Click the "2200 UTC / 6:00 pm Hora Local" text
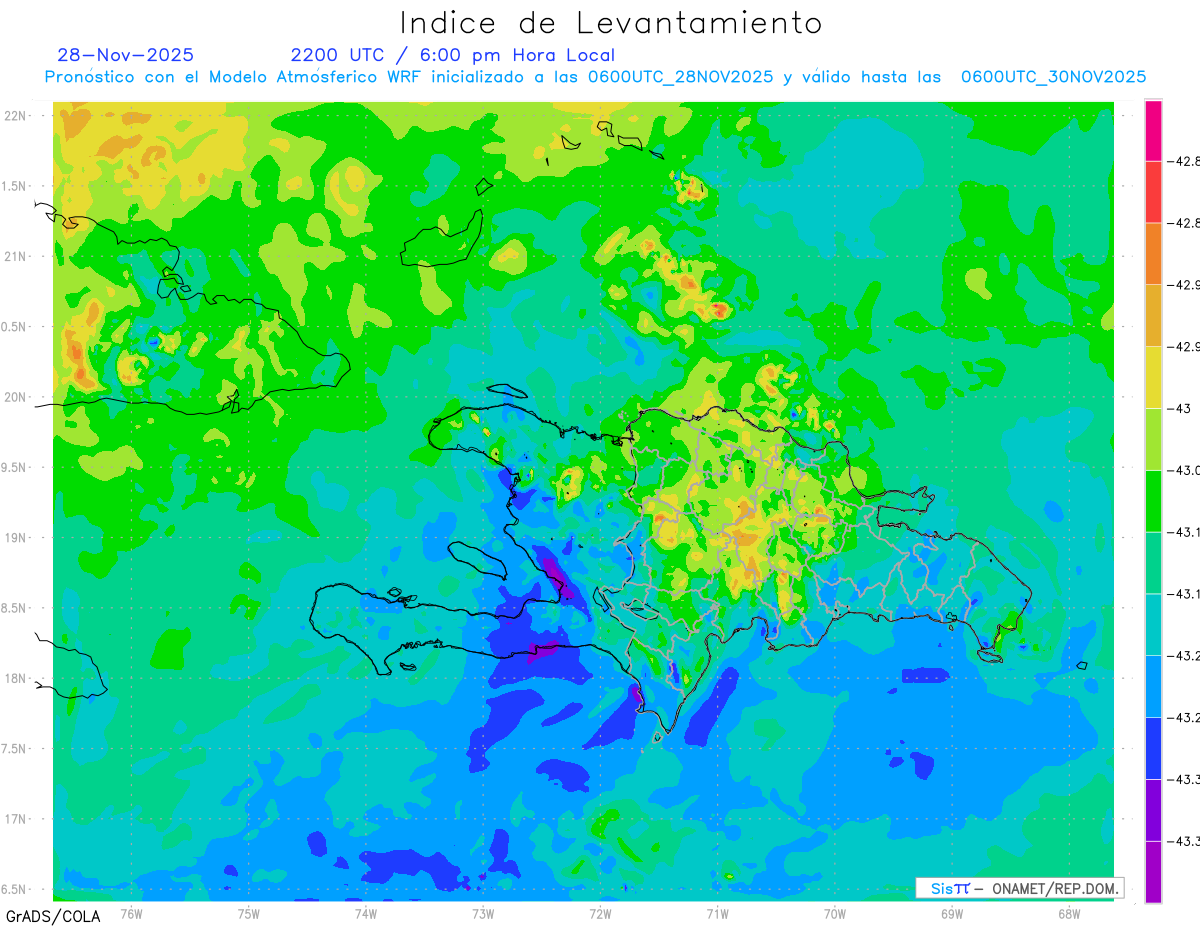 [x=453, y=55]
